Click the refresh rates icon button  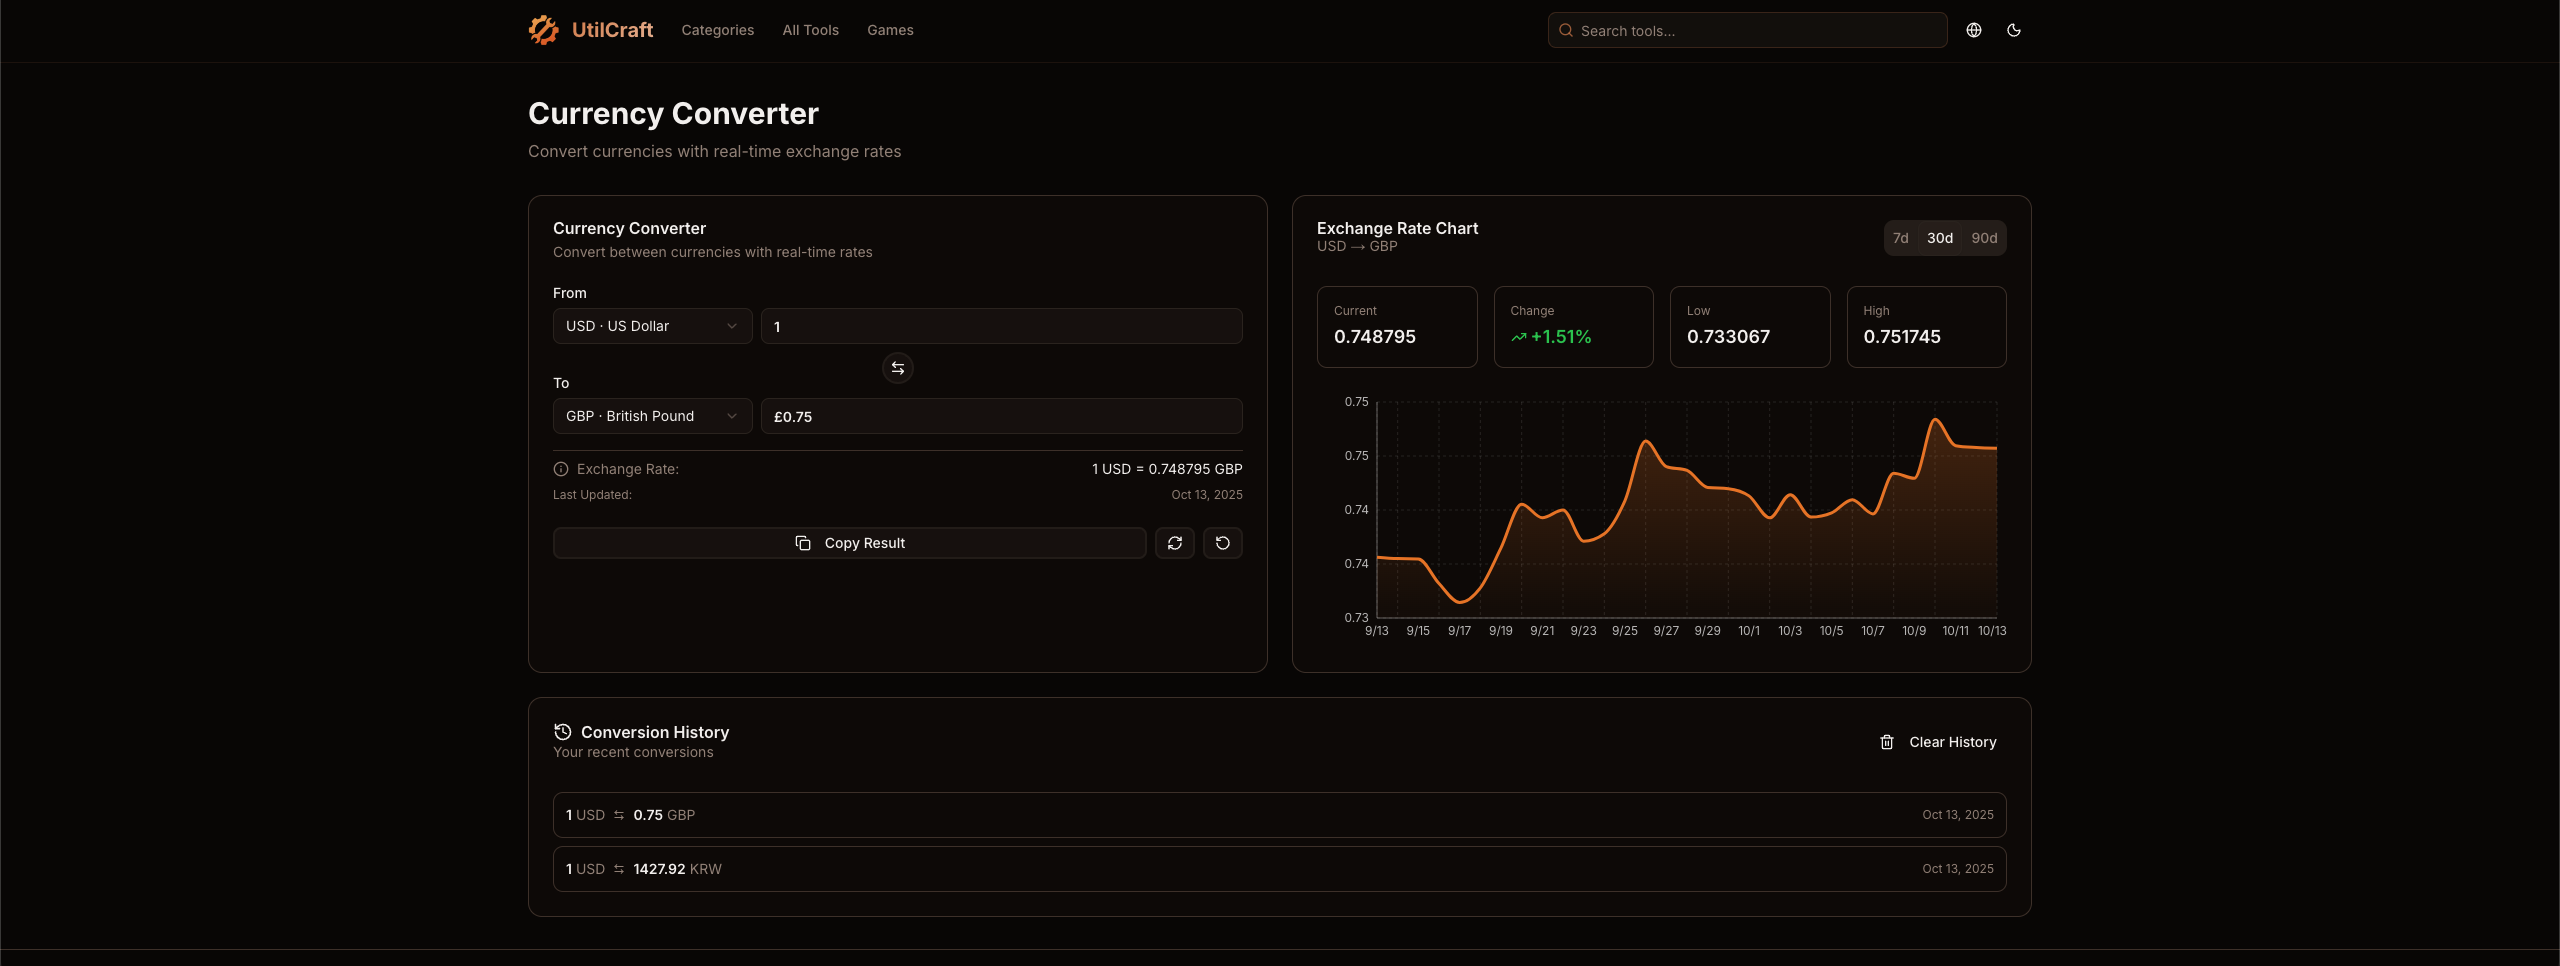pyautogui.click(x=1175, y=543)
